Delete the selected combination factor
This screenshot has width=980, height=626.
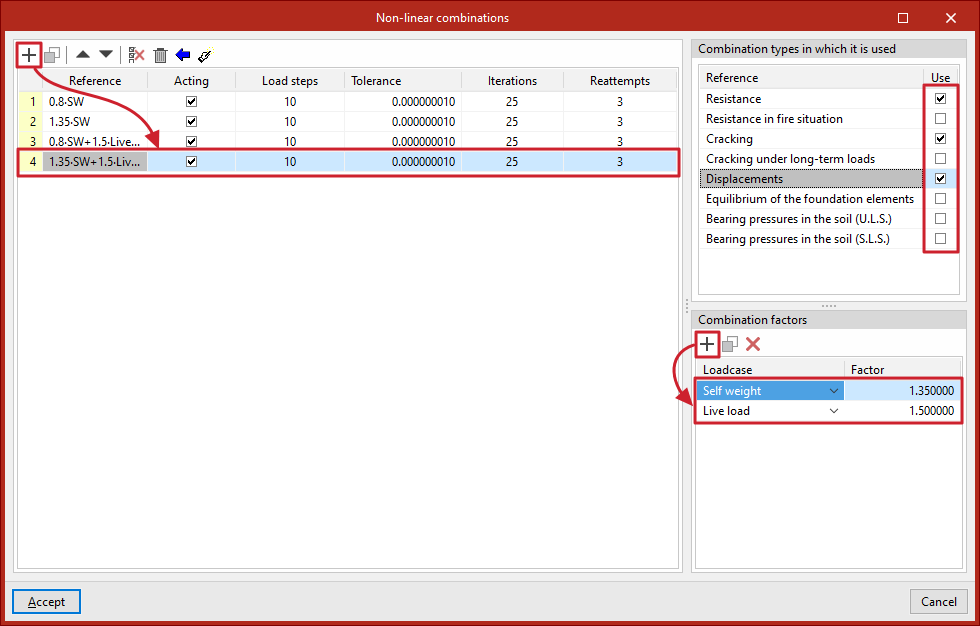click(753, 344)
